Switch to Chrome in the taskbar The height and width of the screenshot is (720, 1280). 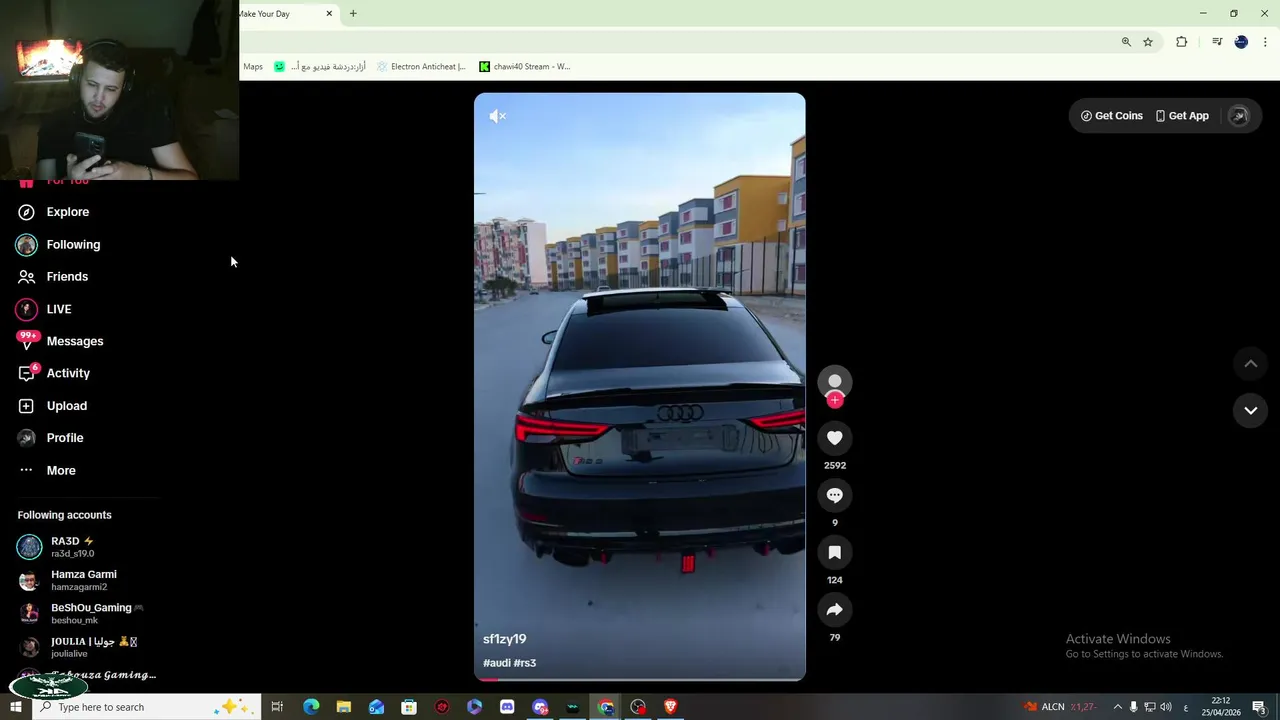click(606, 707)
